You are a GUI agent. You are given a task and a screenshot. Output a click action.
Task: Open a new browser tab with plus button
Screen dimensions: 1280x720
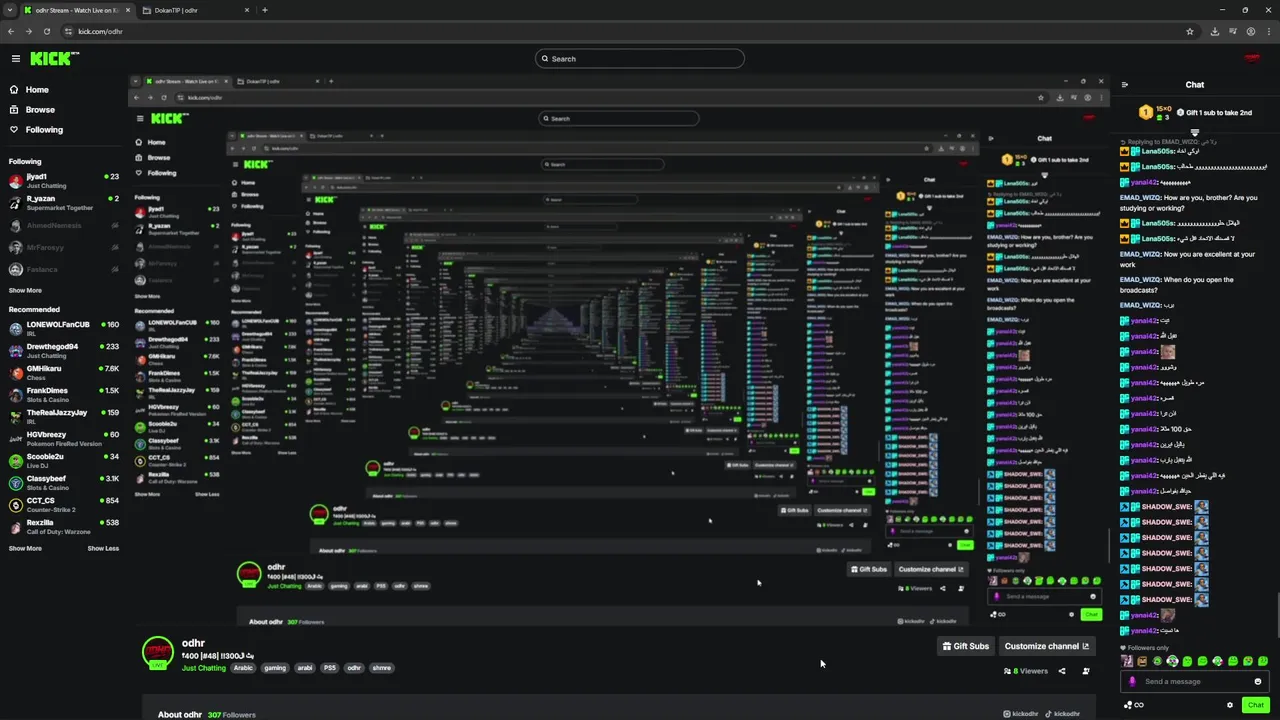pyautogui.click(x=264, y=10)
